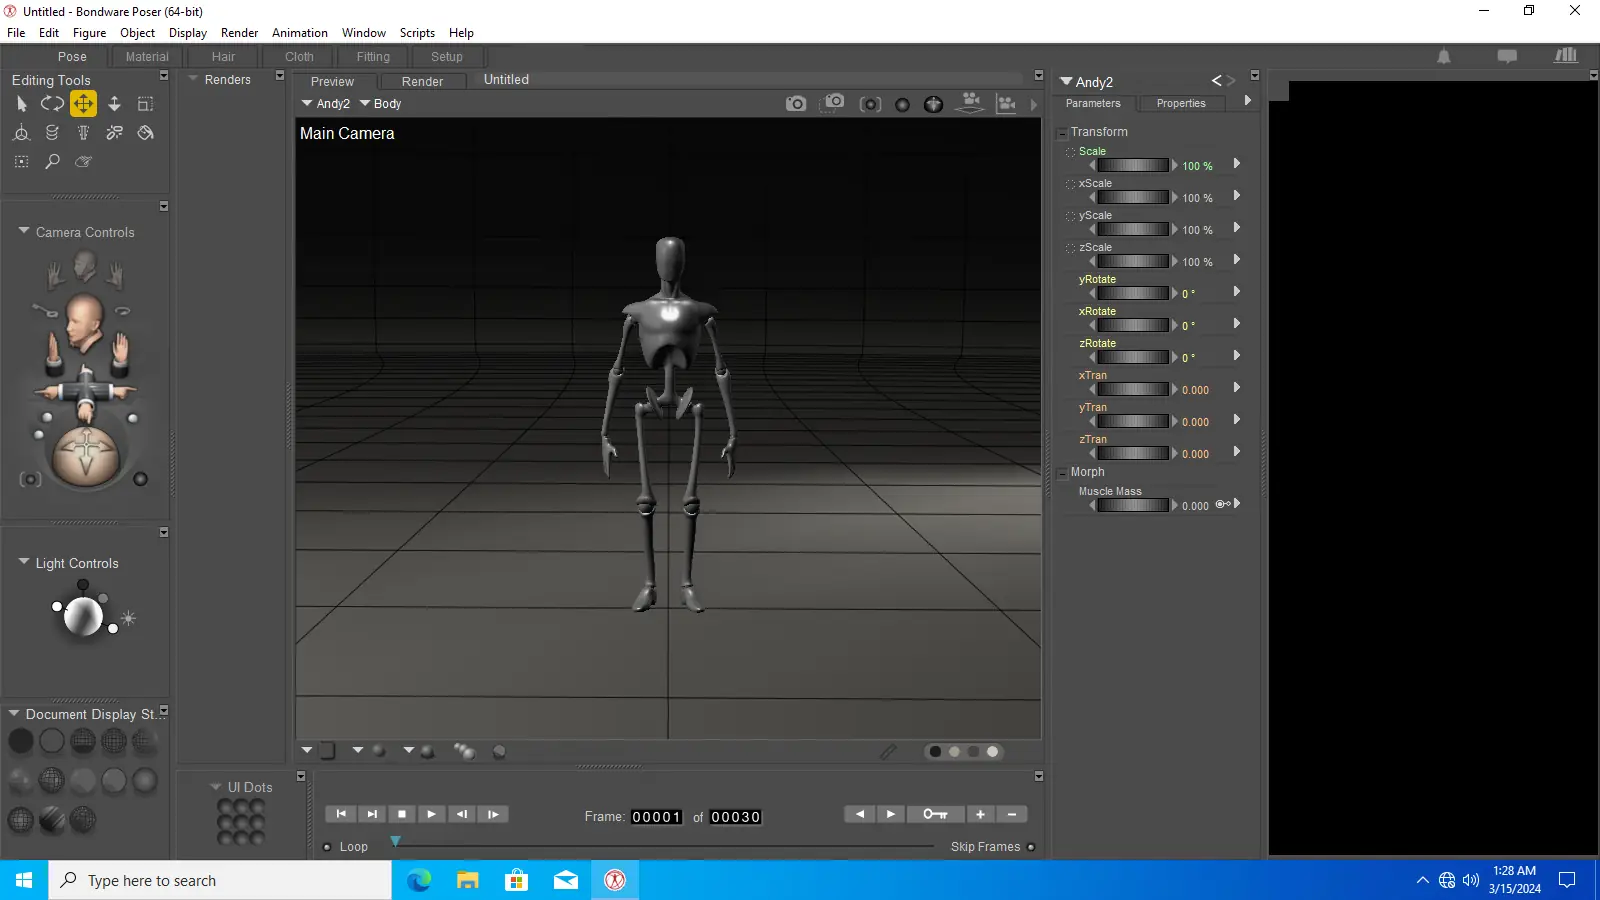Click the Stop button in animation controls
The height and width of the screenshot is (900, 1600).
click(x=402, y=814)
